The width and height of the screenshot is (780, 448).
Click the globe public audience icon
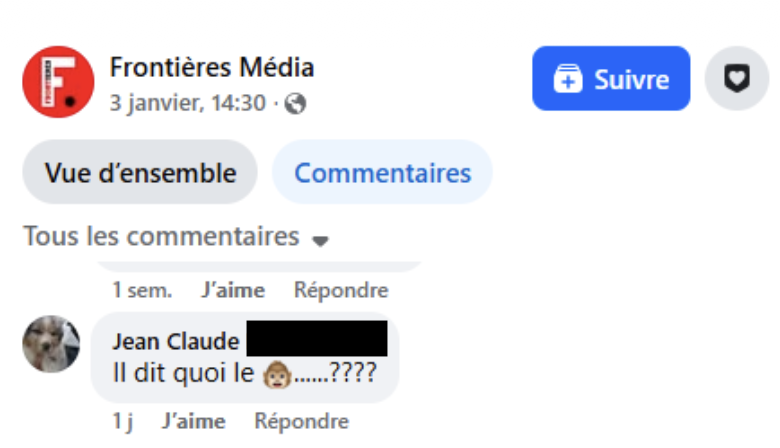(295, 103)
